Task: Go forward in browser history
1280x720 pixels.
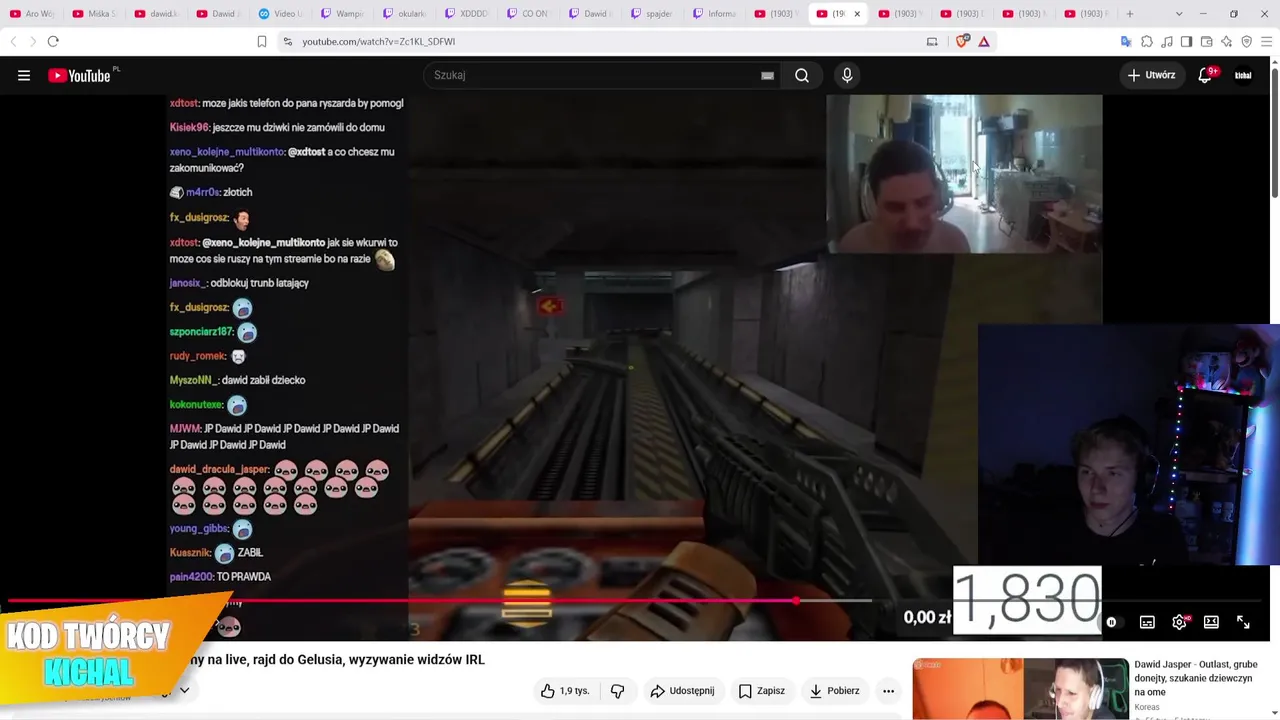Action: pos(33,41)
